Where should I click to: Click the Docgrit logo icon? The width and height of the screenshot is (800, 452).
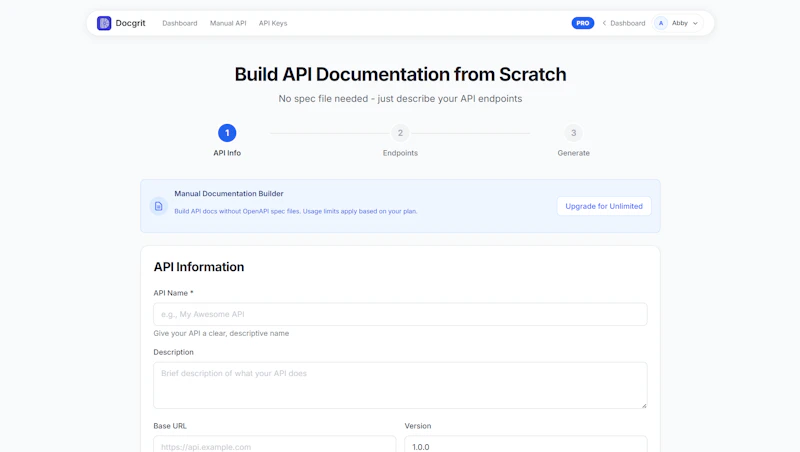[x=104, y=23]
